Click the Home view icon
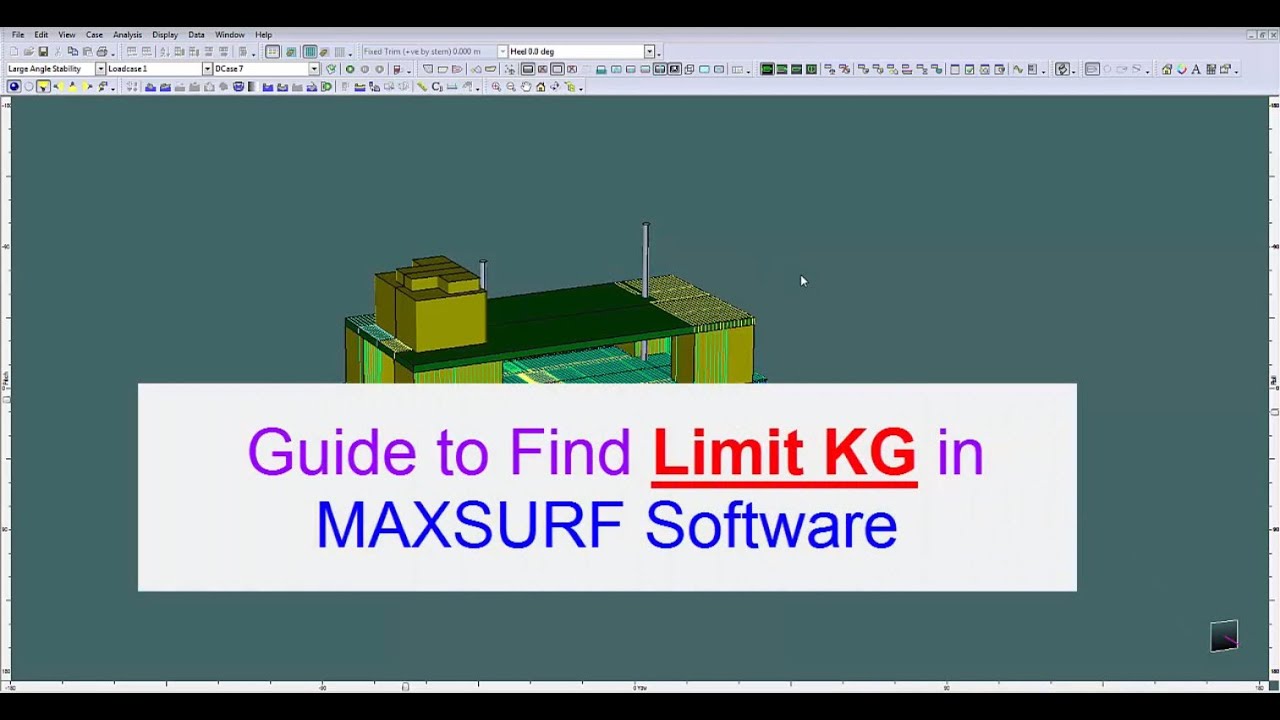Image resolution: width=1280 pixels, height=720 pixels. pyautogui.click(x=540, y=87)
